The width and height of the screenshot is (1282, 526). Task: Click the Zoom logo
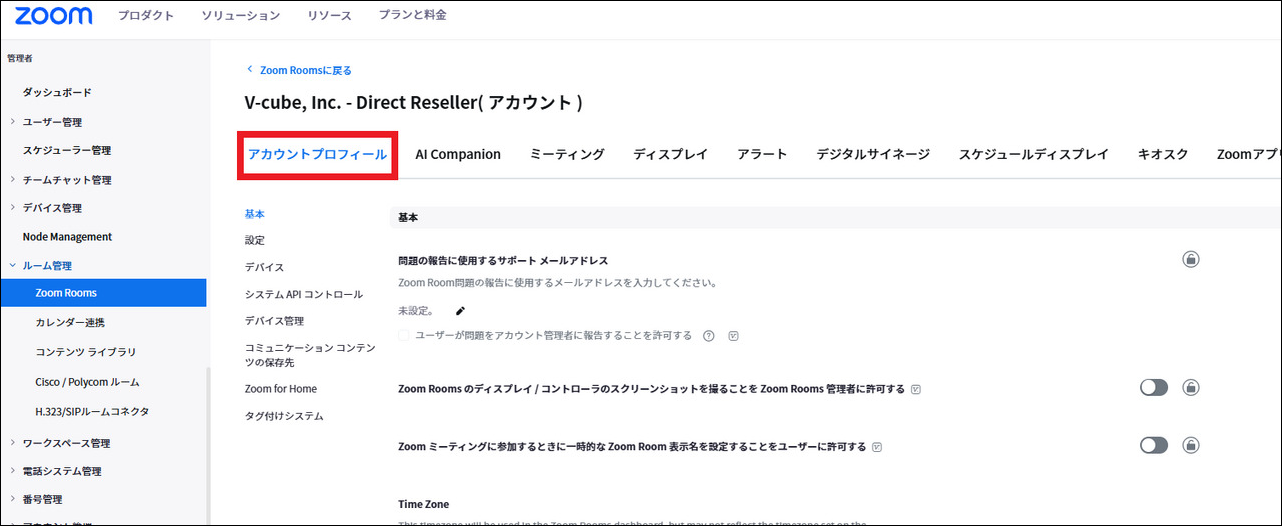point(54,15)
